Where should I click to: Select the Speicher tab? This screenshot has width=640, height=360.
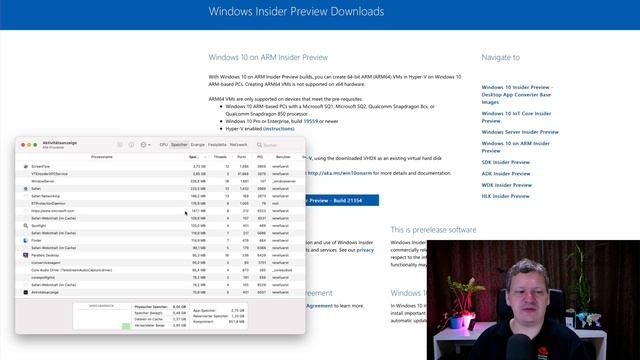pyautogui.click(x=179, y=144)
